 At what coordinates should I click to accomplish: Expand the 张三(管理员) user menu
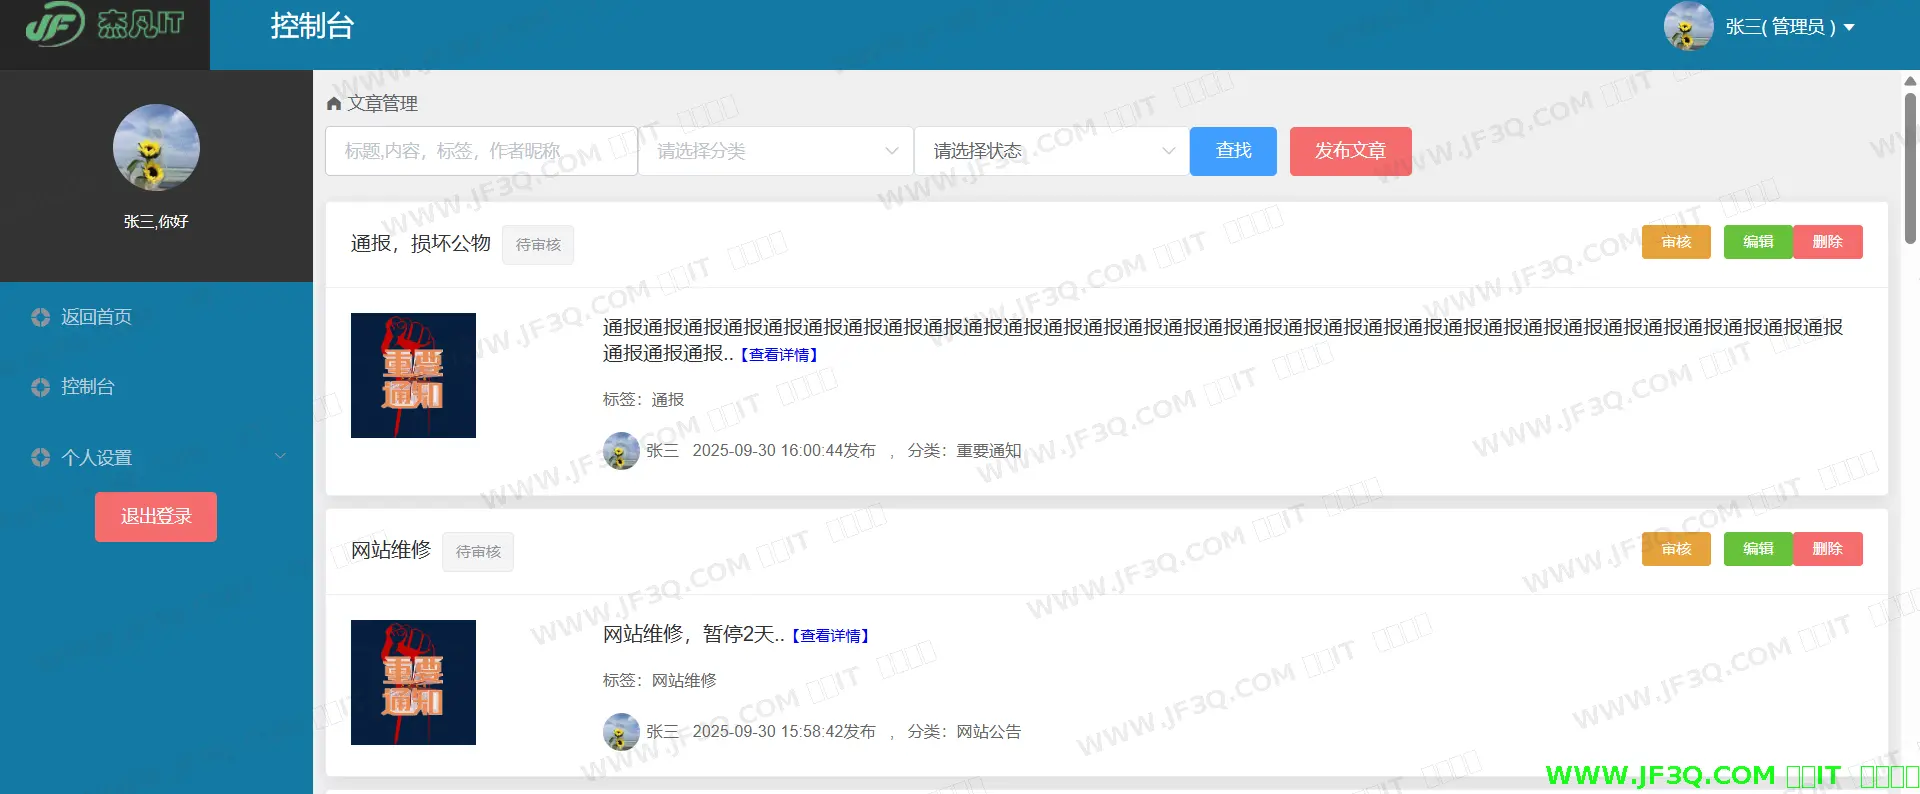pos(1790,27)
